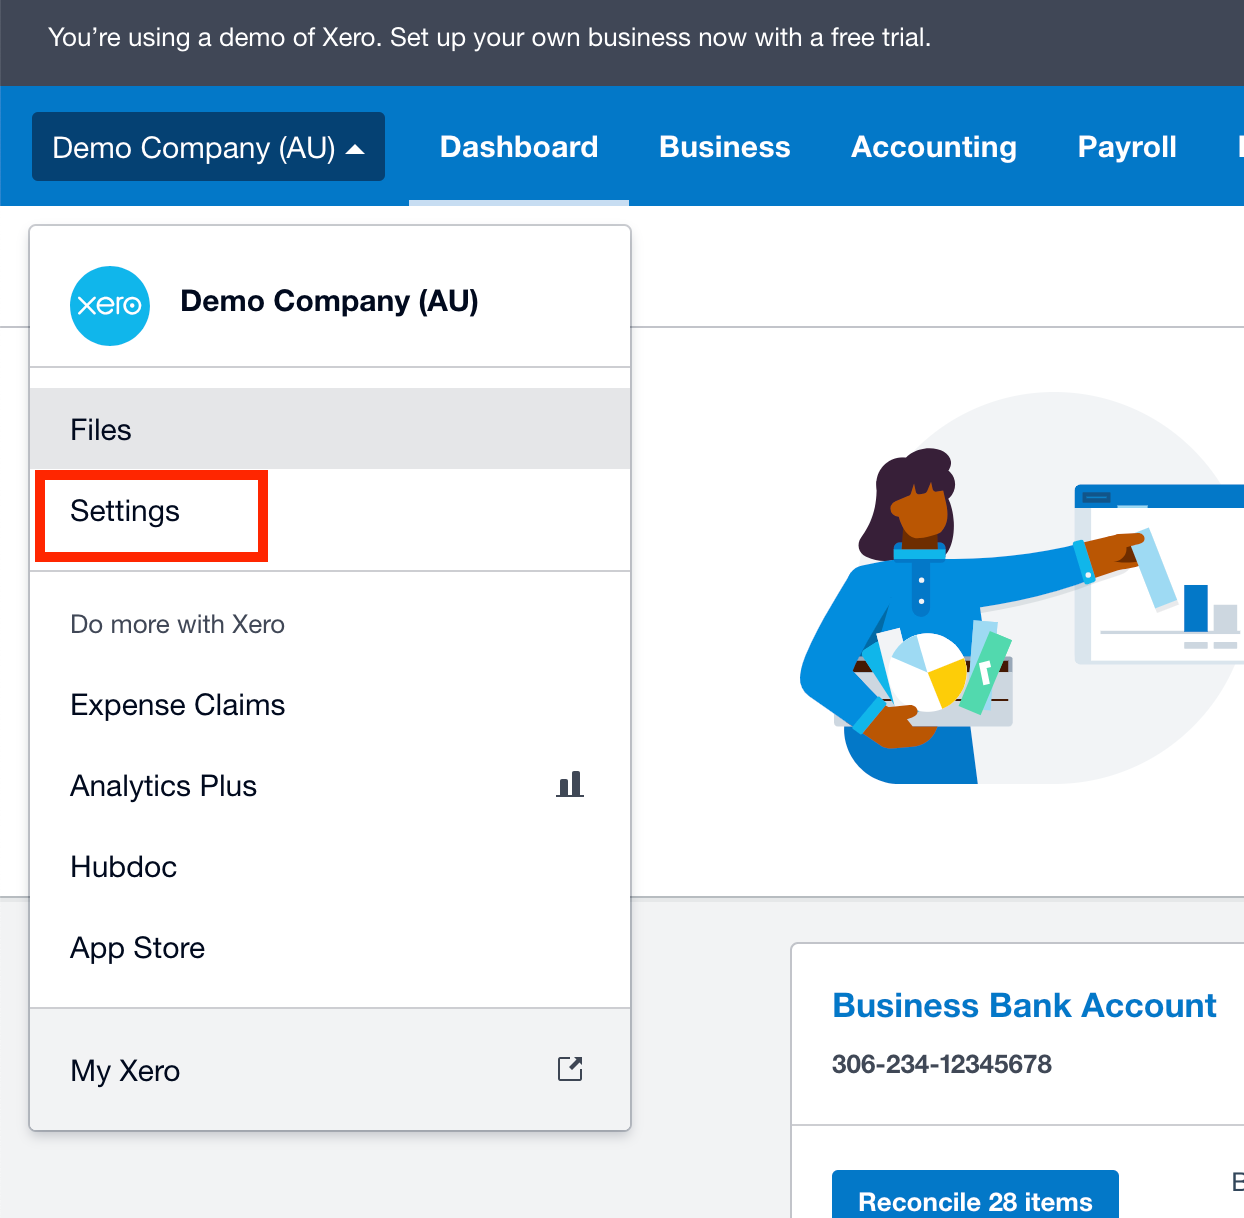The width and height of the screenshot is (1244, 1218).
Task: Select Demo Company (AU) name in dropdown header
Action: pos(329,301)
